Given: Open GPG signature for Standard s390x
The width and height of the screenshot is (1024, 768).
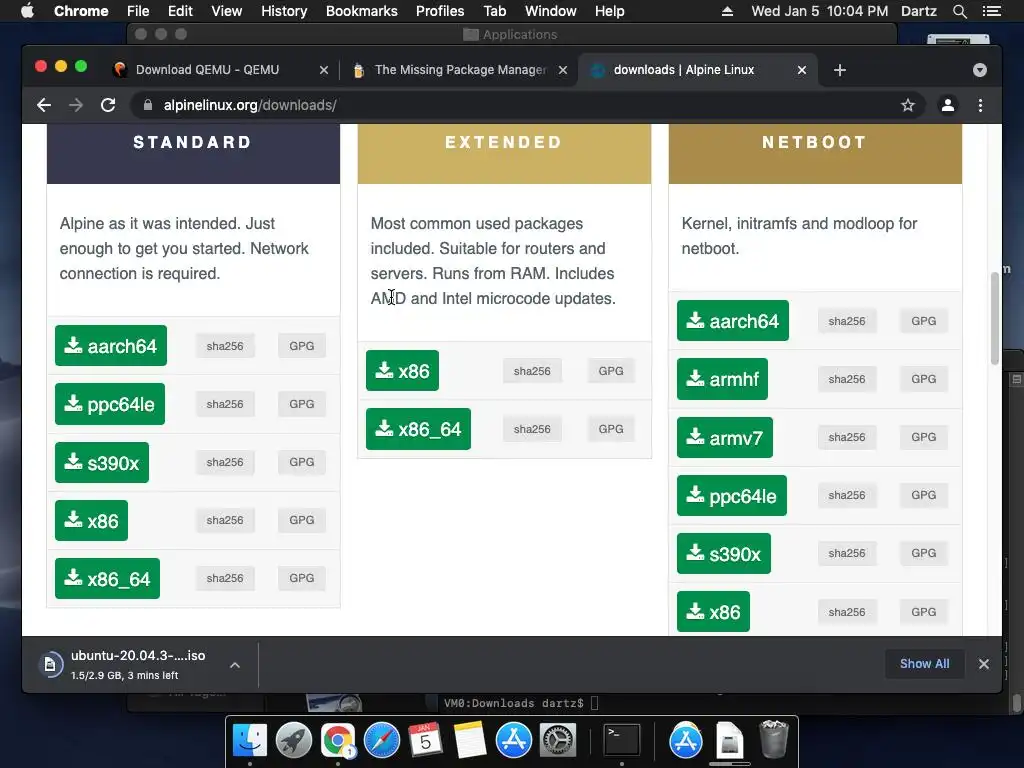Looking at the screenshot, I should pos(302,462).
